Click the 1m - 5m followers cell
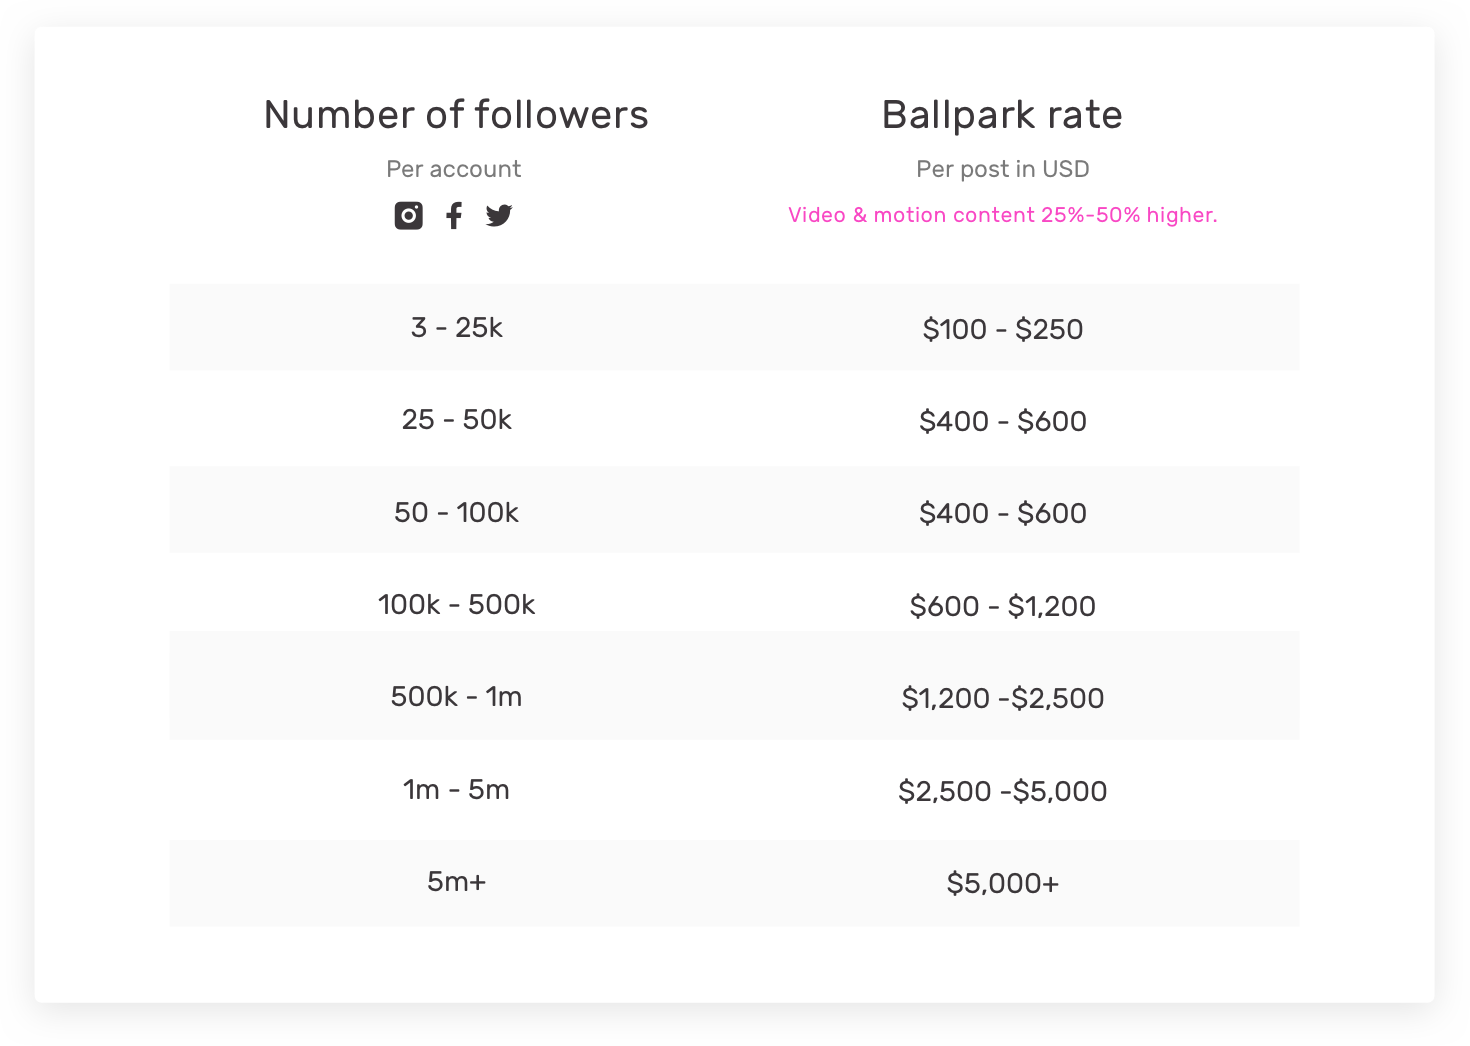The image size is (1470, 1046). point(456,790)
